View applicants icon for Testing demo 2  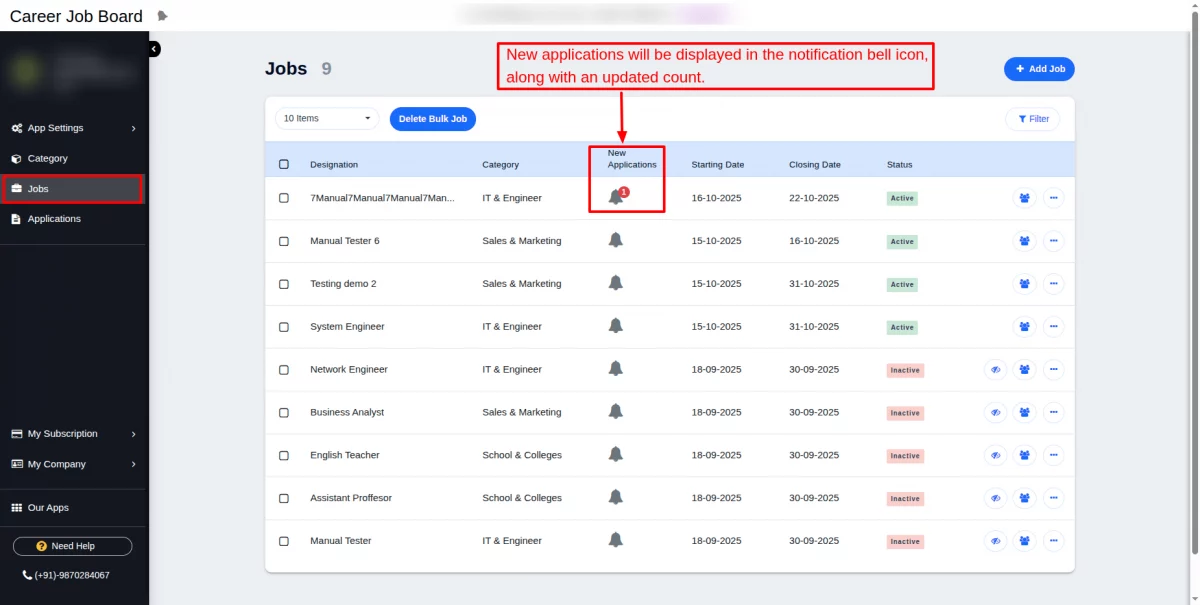pos(1024,284)
